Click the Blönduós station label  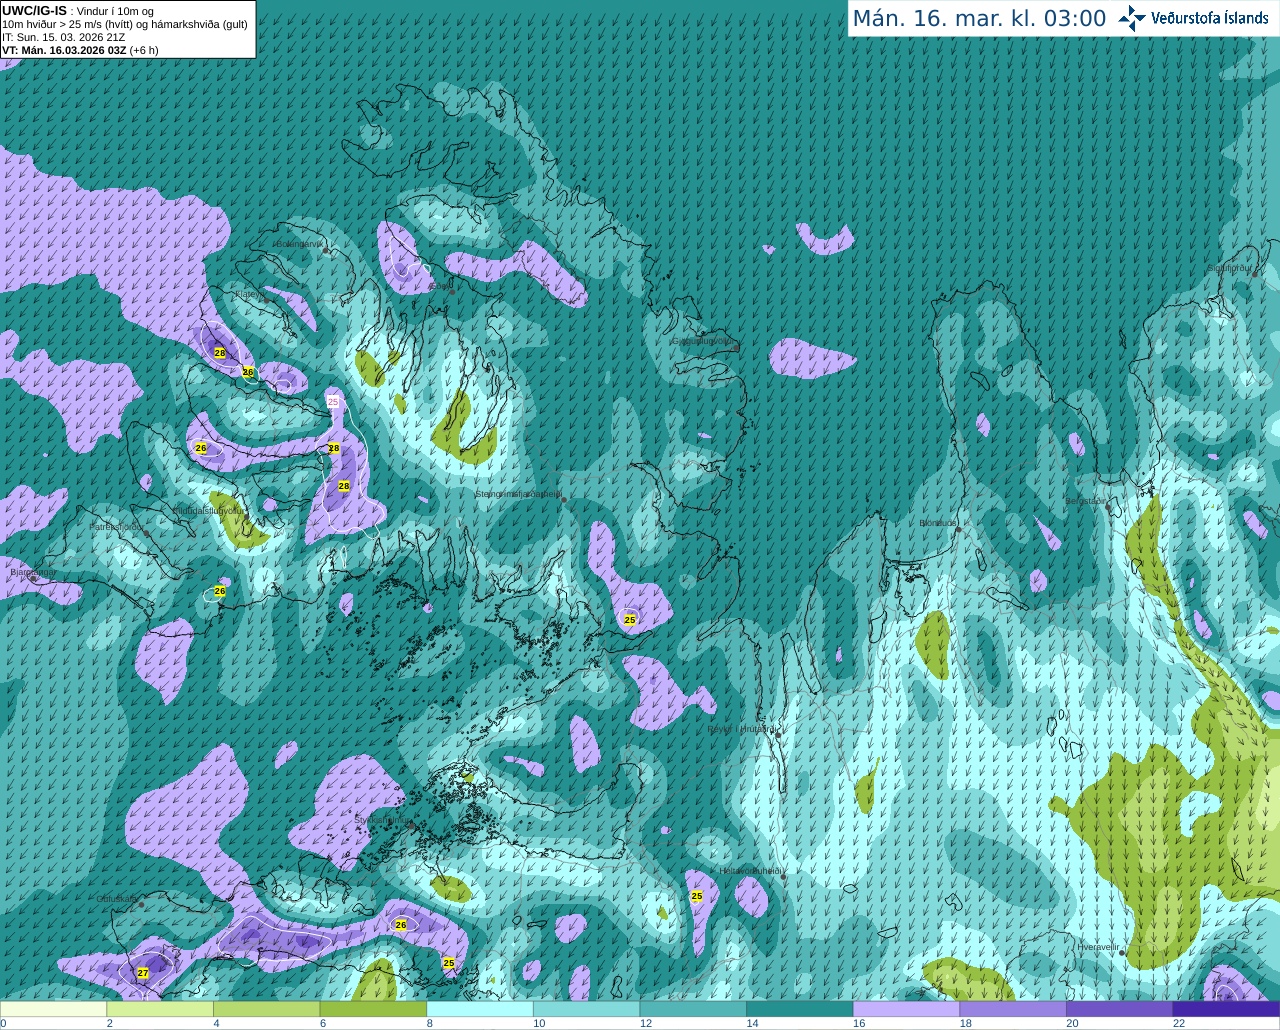coord(938,523)
